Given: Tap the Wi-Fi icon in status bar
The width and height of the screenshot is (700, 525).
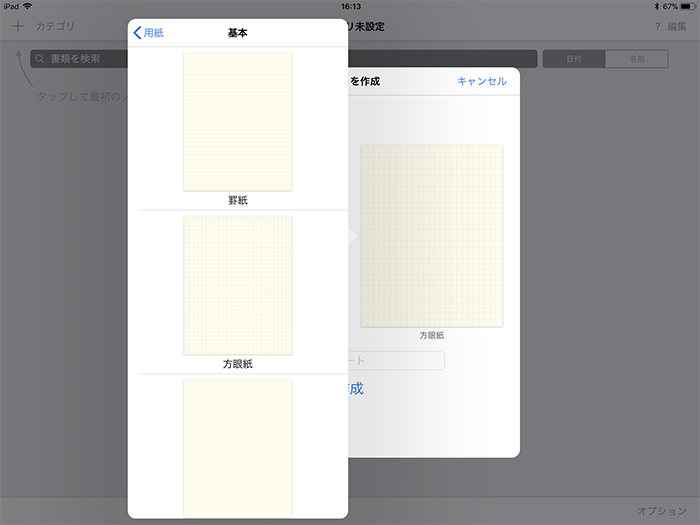Looking at the screenshot, I should tap(28, 6).
